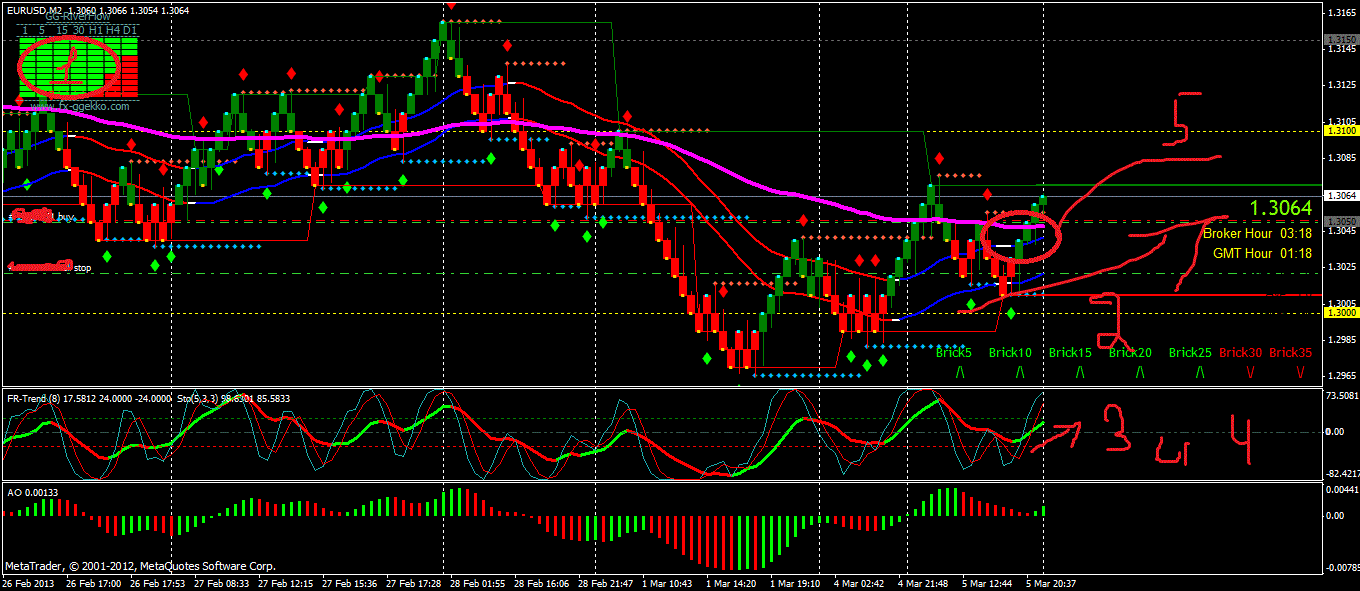The width and height of the screenshot is (1360, 591).
Task: Click the buy line label on chart
Action: click(67, 216)
